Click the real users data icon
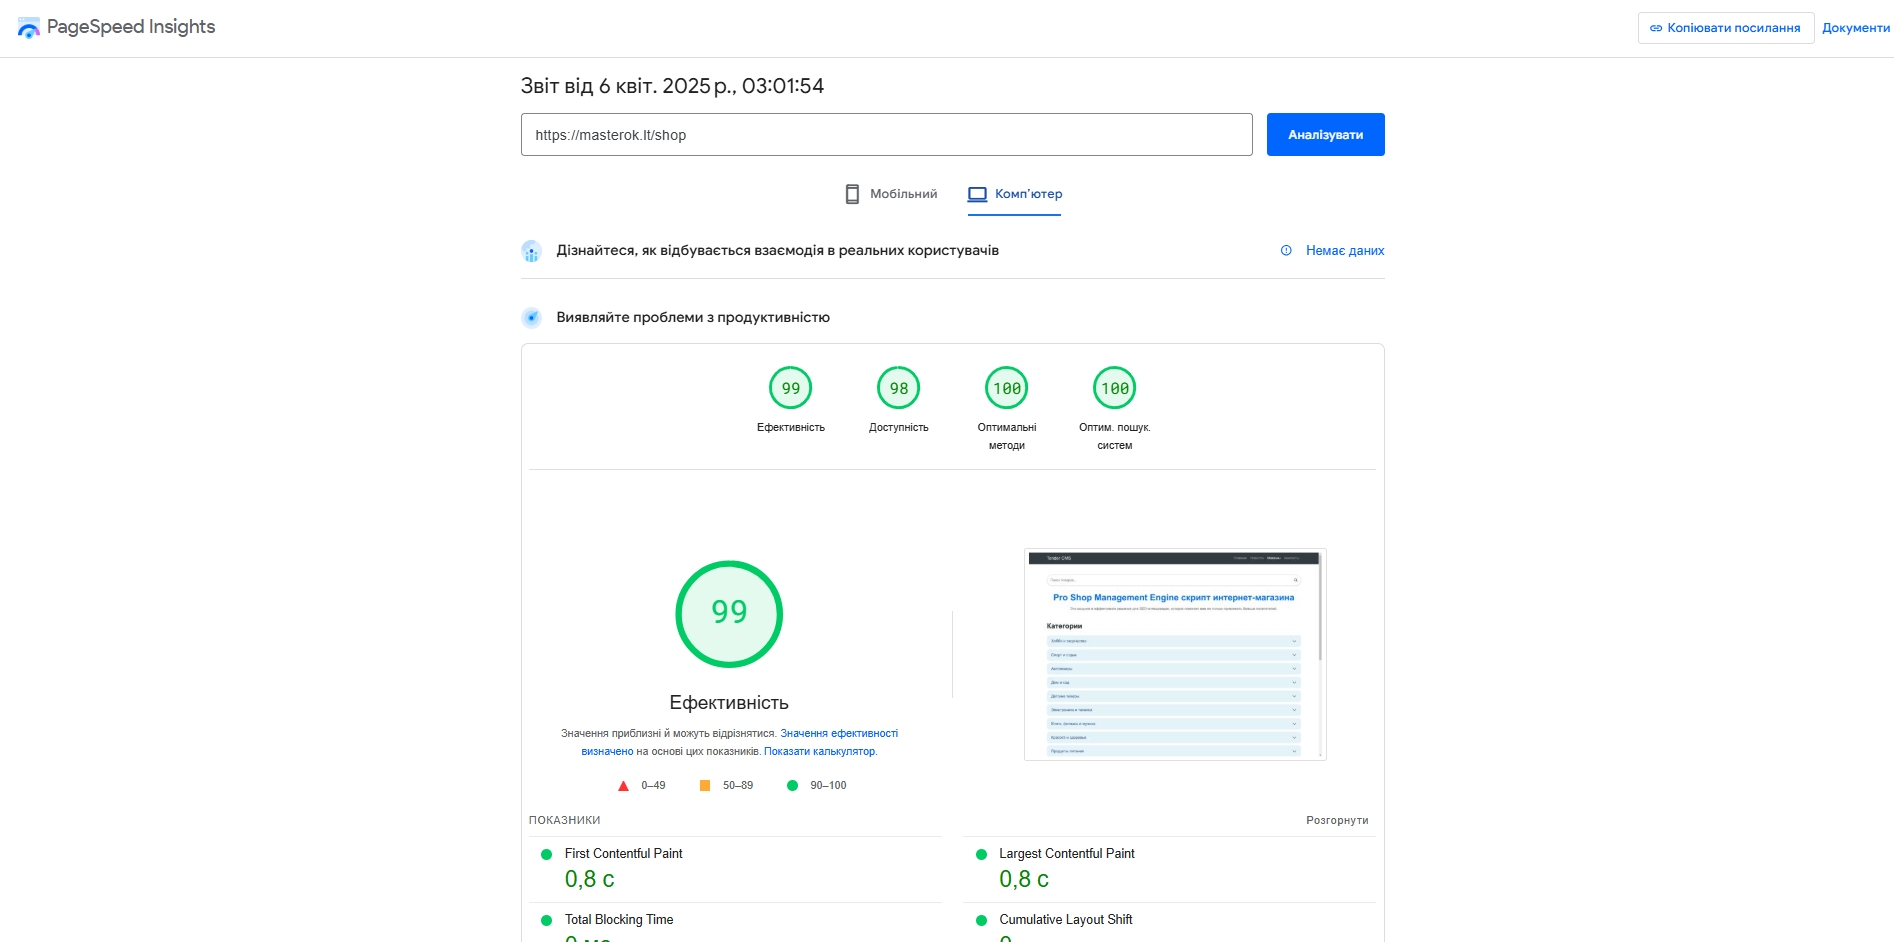1894x942 pixels. point(532,251)
